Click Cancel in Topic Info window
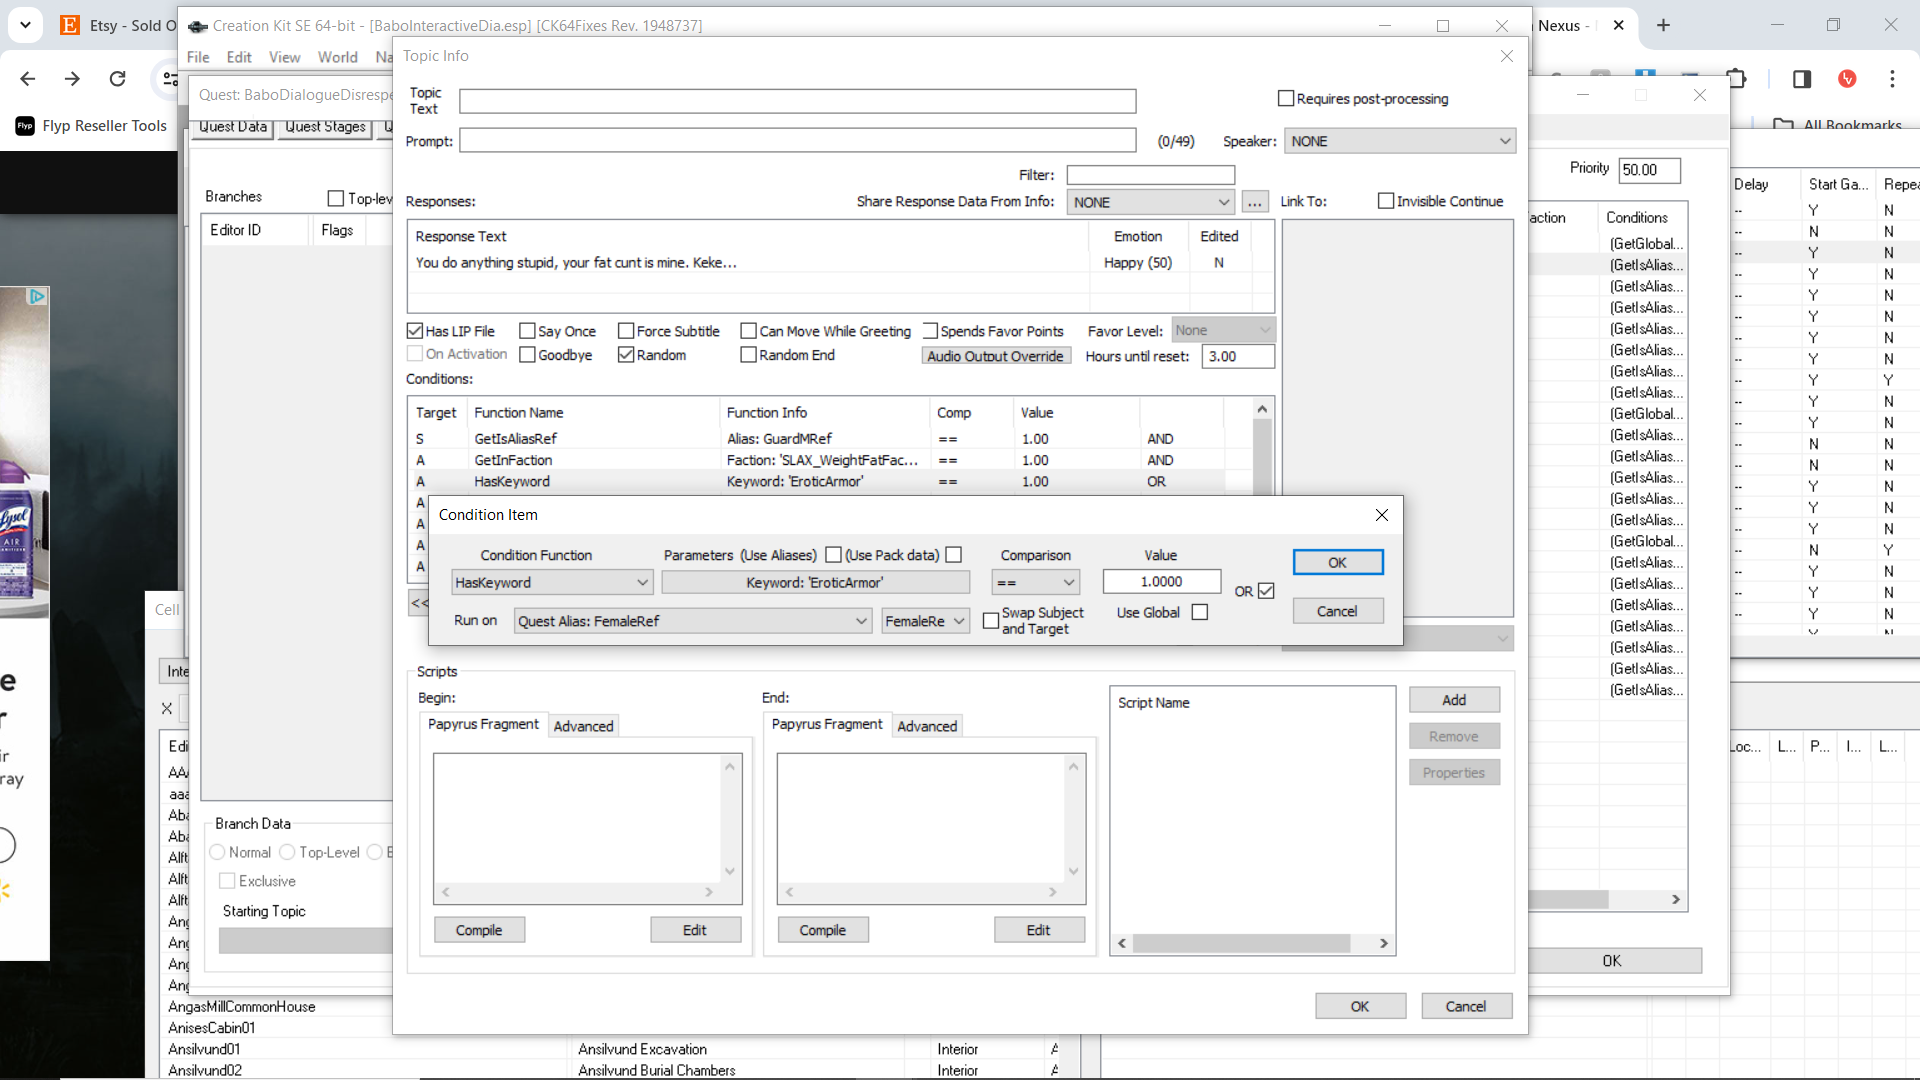This screenshot has width=1920, height=1080. coord(1466,1006)
